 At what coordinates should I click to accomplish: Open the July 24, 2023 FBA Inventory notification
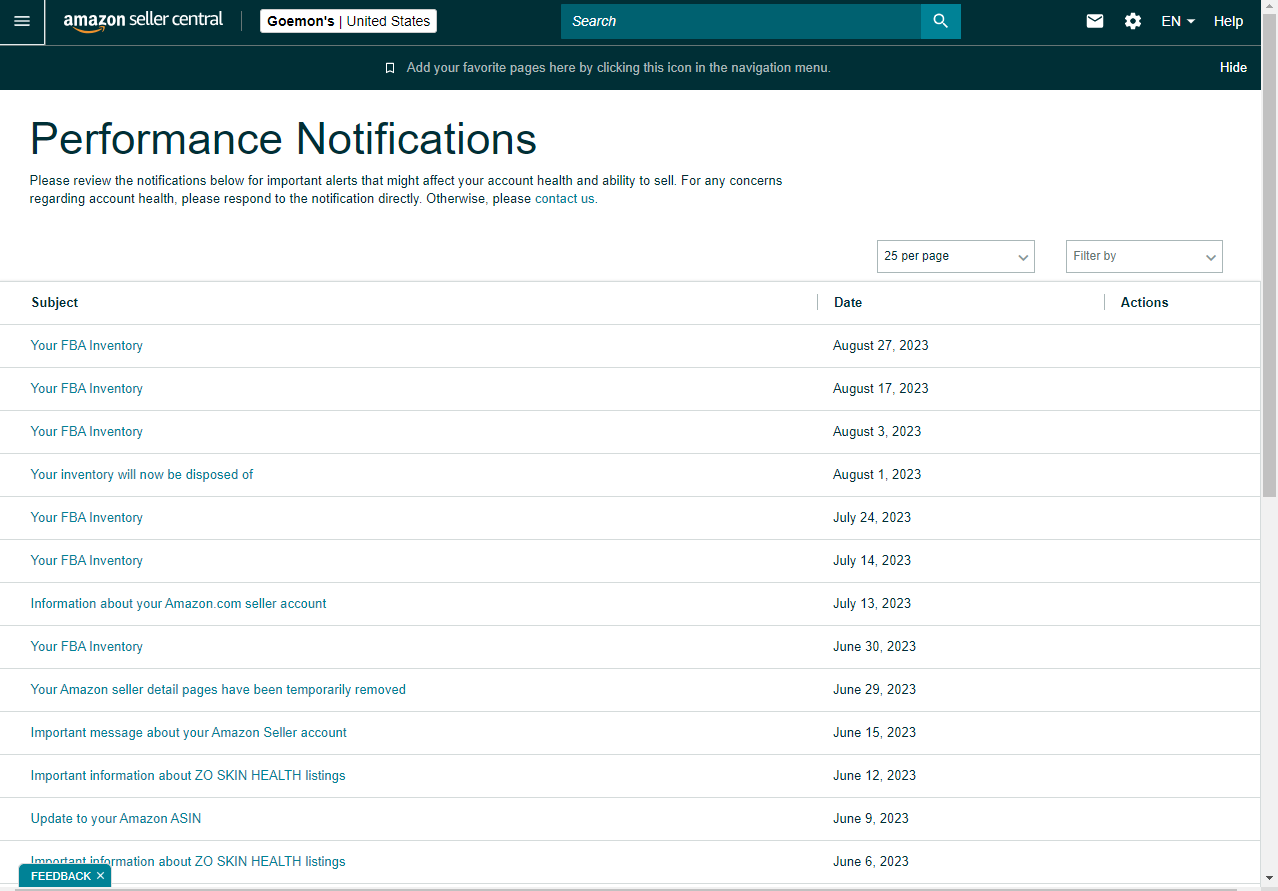pos(87,518)
